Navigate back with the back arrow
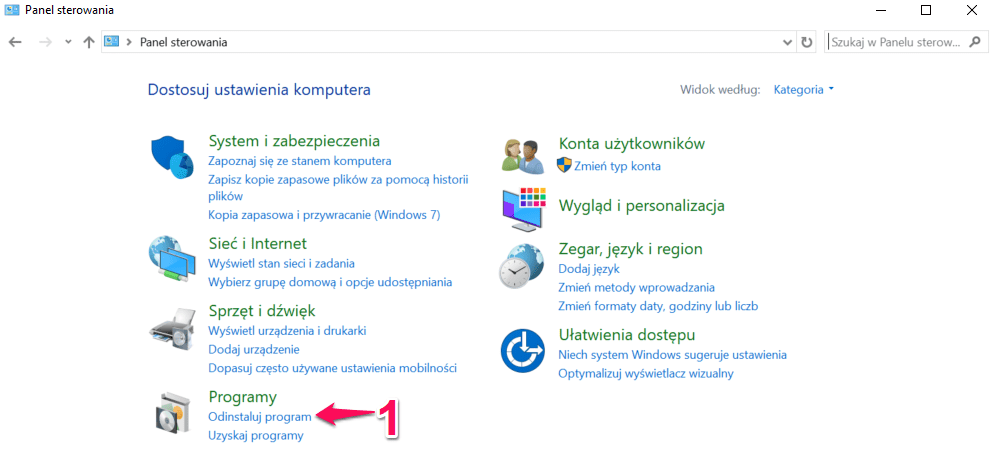Screen dimensions: 995x450 point(15,42)
